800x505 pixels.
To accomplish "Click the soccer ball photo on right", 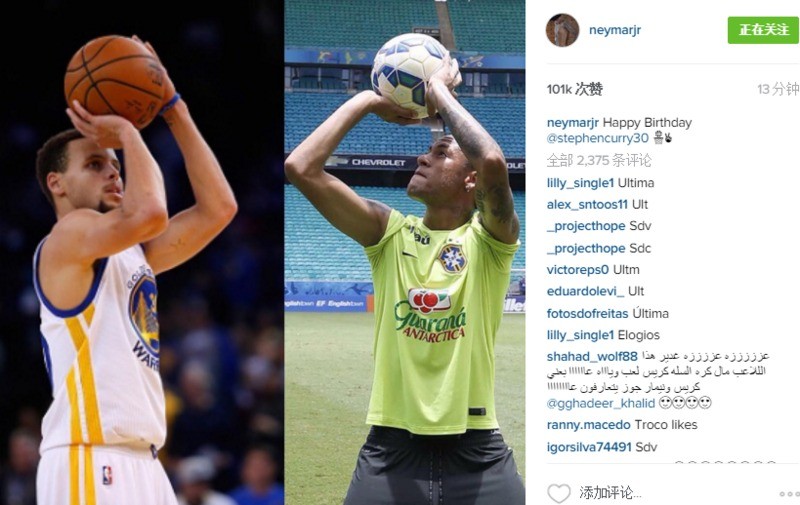I will tap(405, 252).
